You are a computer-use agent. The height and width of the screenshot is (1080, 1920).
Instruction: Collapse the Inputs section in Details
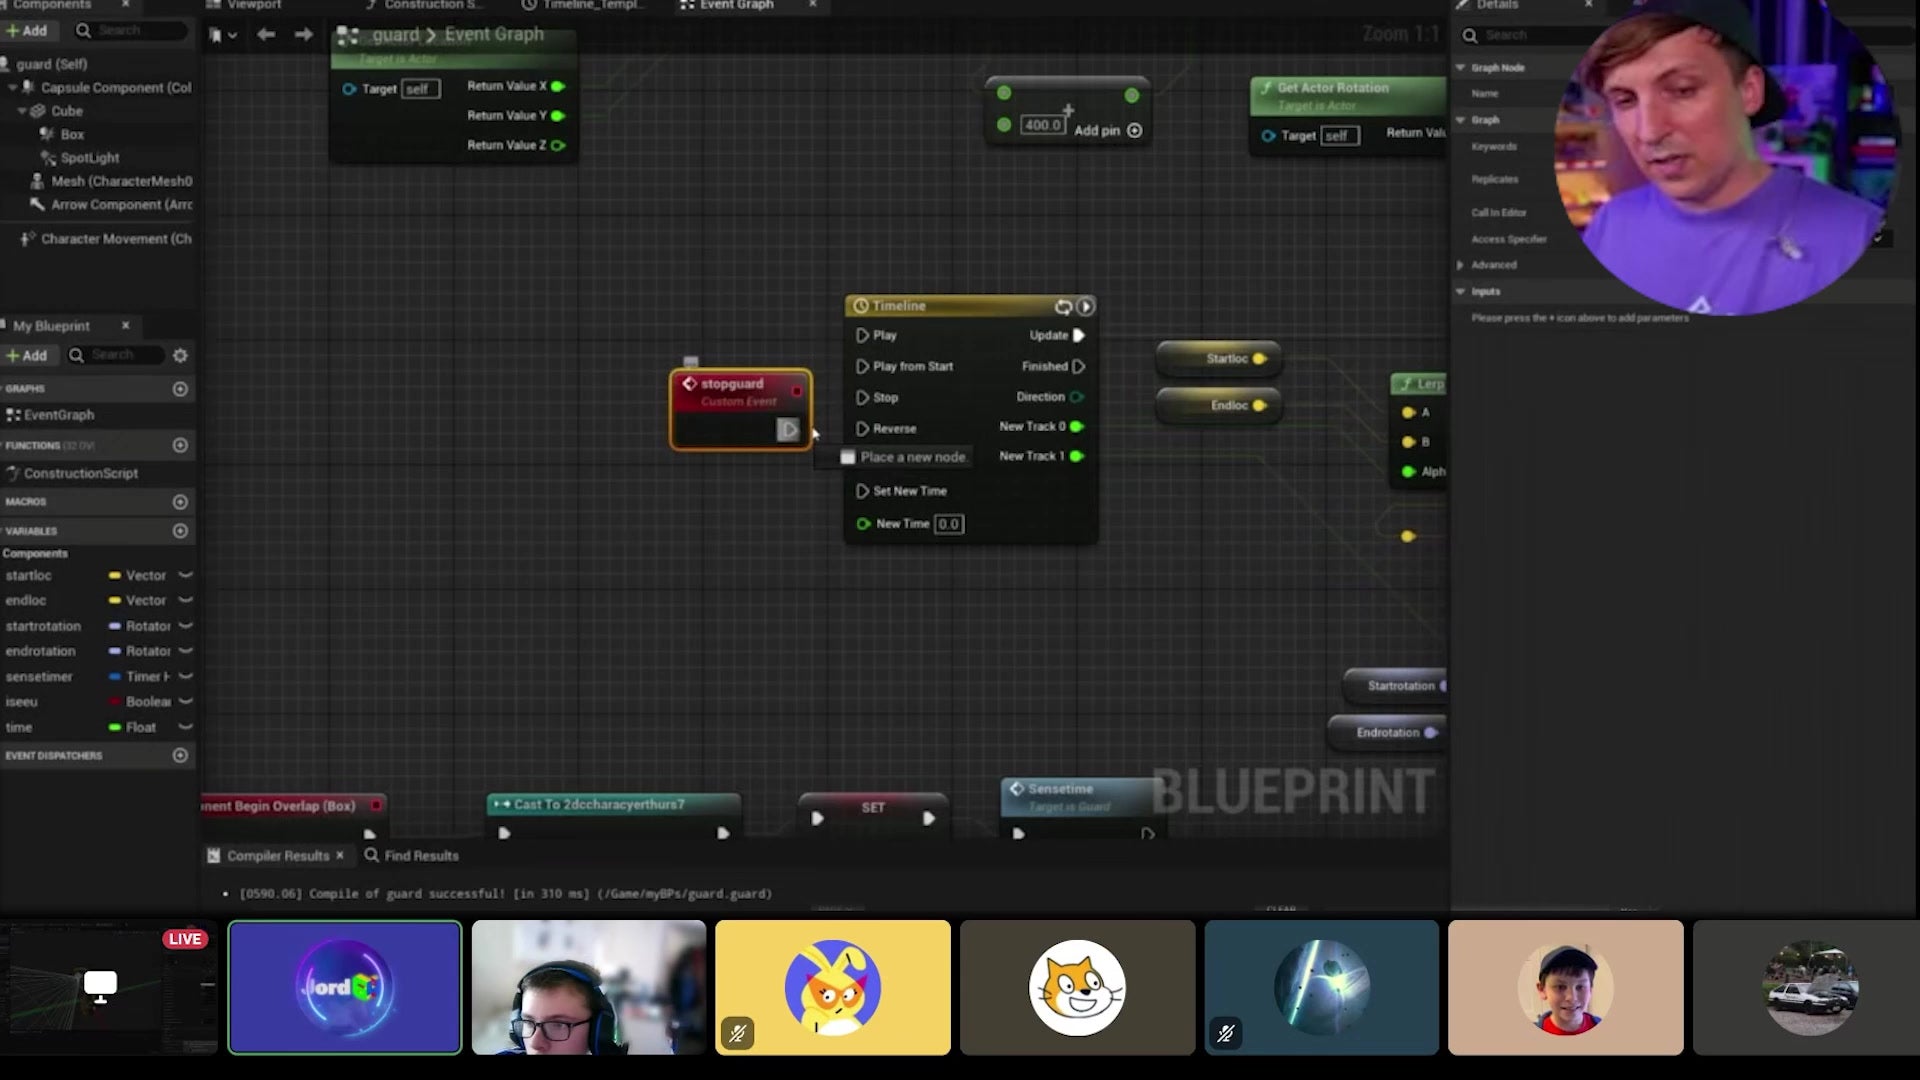point(1460,291)
